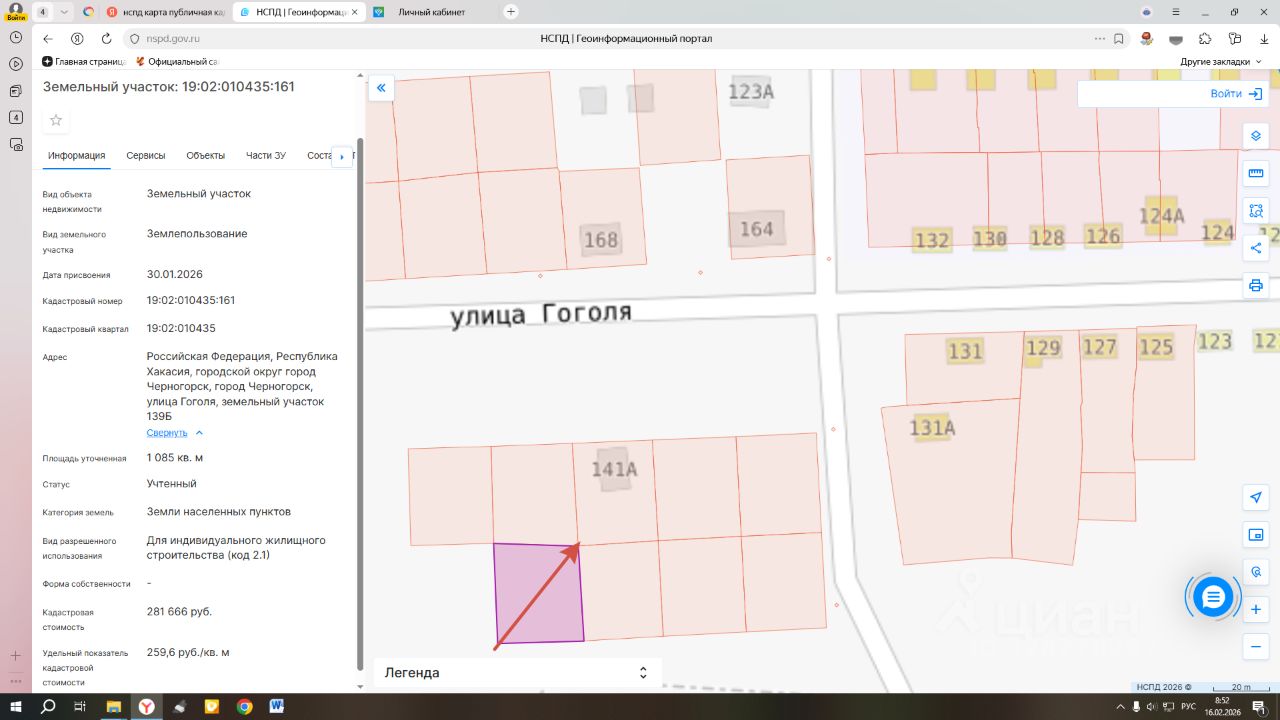Switch to Личный кабинет browser tab

tap(430, 12)
